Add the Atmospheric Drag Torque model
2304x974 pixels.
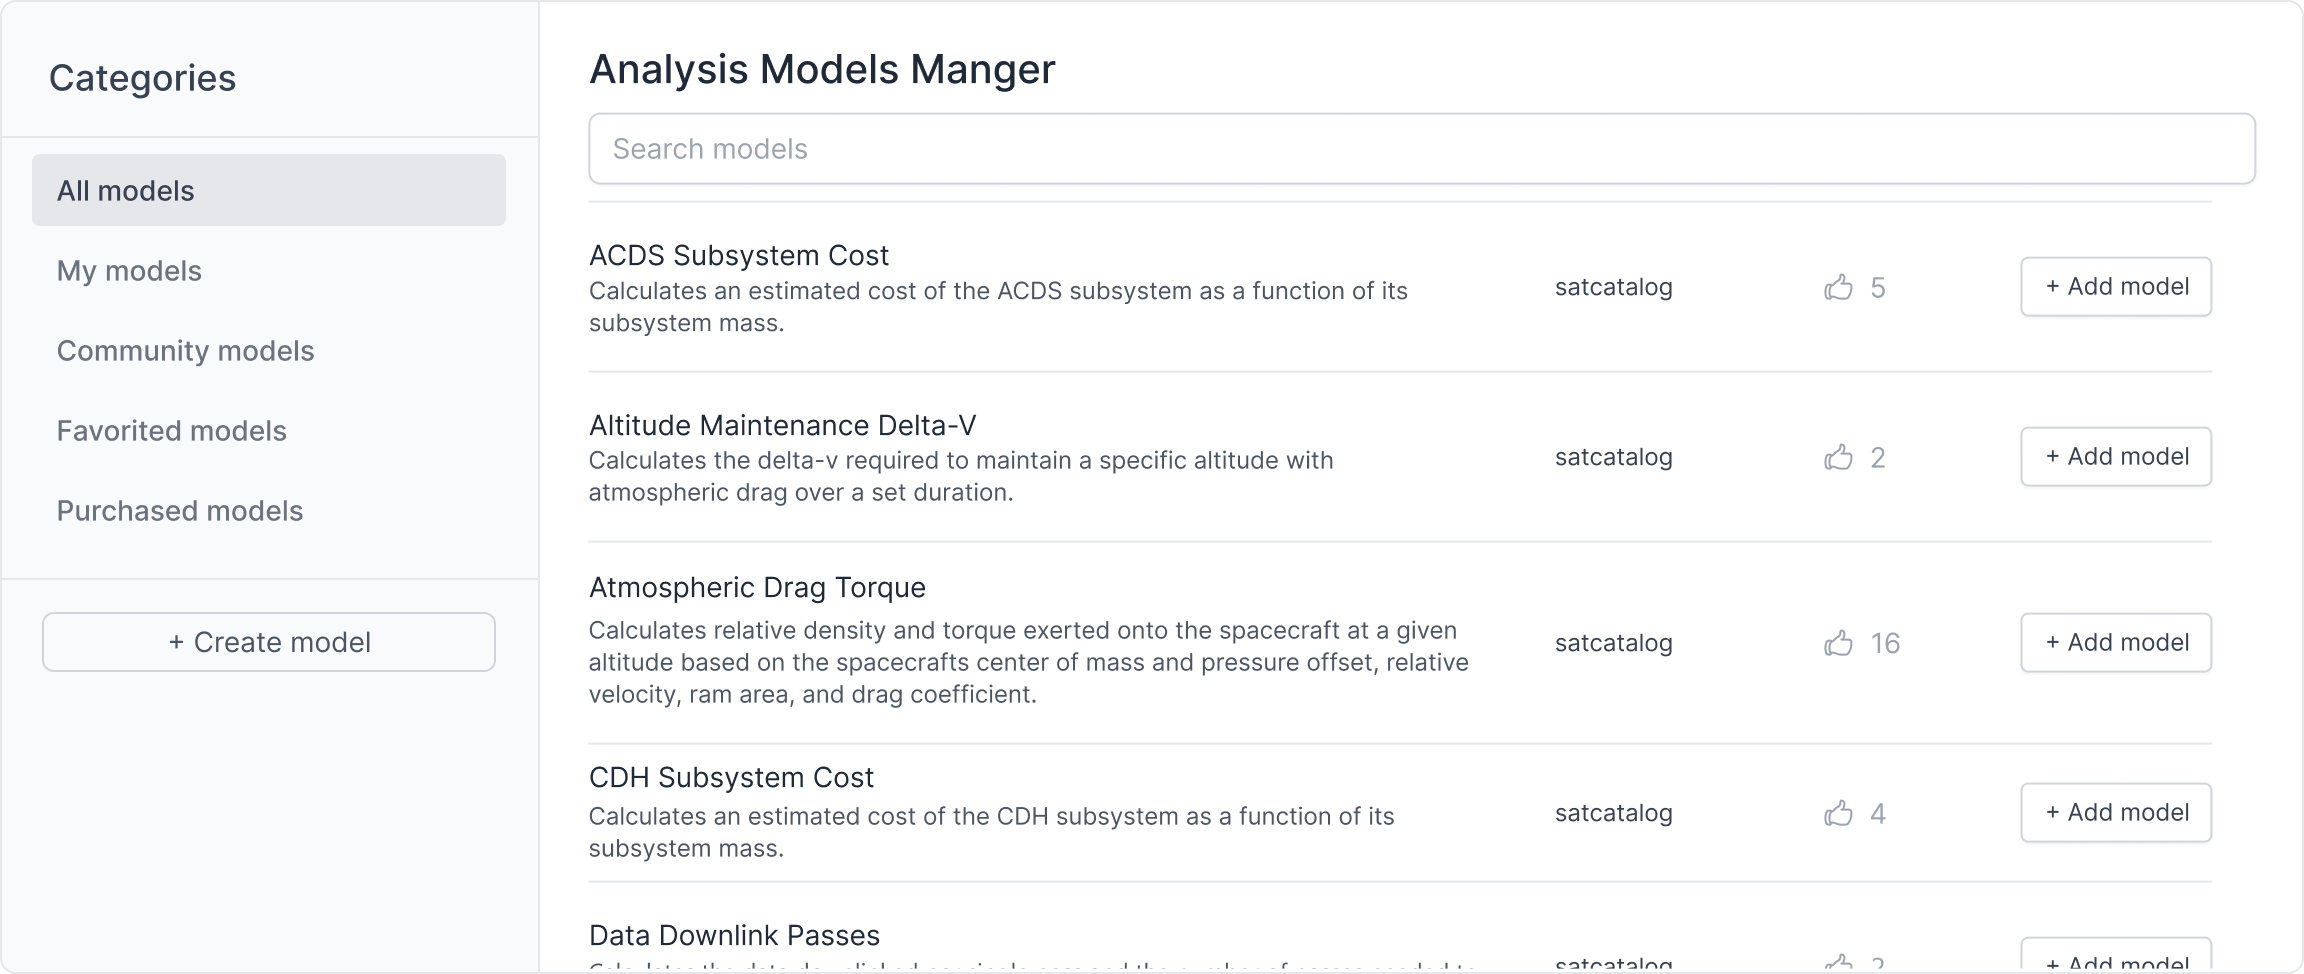point(2115,642)
